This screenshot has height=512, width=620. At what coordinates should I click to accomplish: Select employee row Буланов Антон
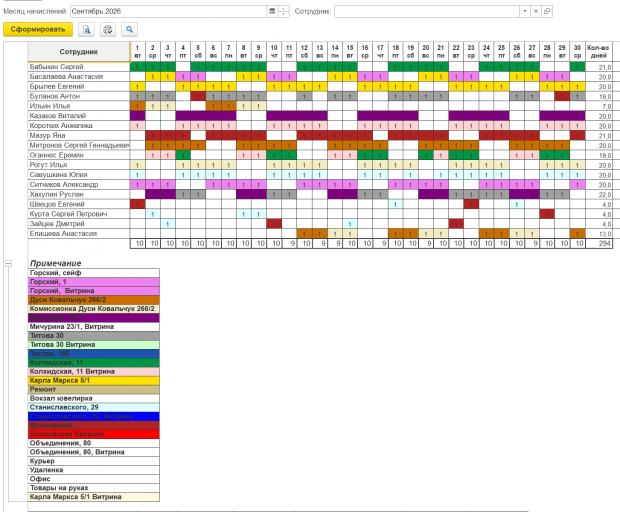pos(79,96)
